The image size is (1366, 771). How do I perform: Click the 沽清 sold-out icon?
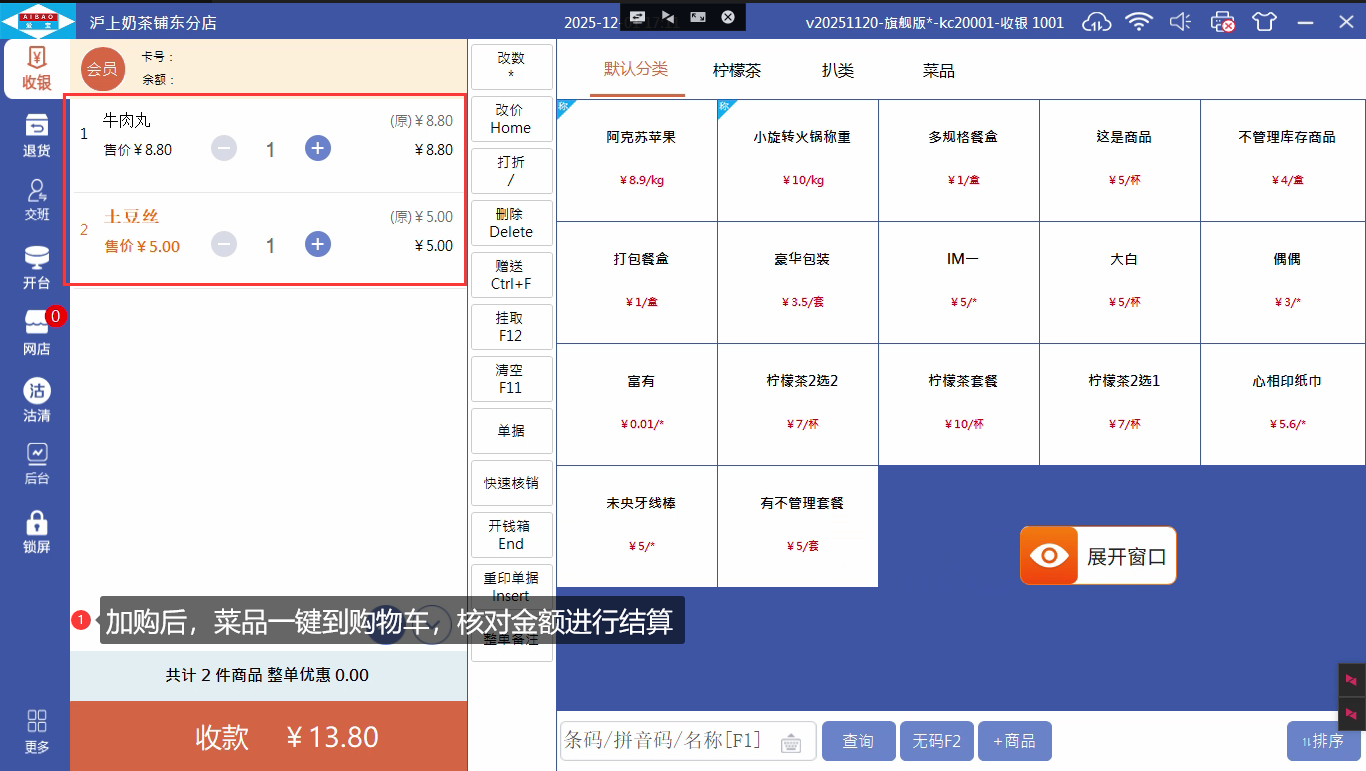(x=36, y=400)
